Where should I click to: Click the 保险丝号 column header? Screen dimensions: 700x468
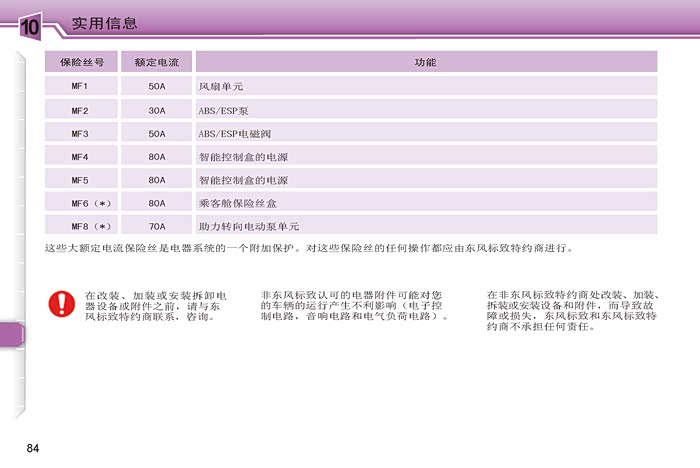coord(81,62)
